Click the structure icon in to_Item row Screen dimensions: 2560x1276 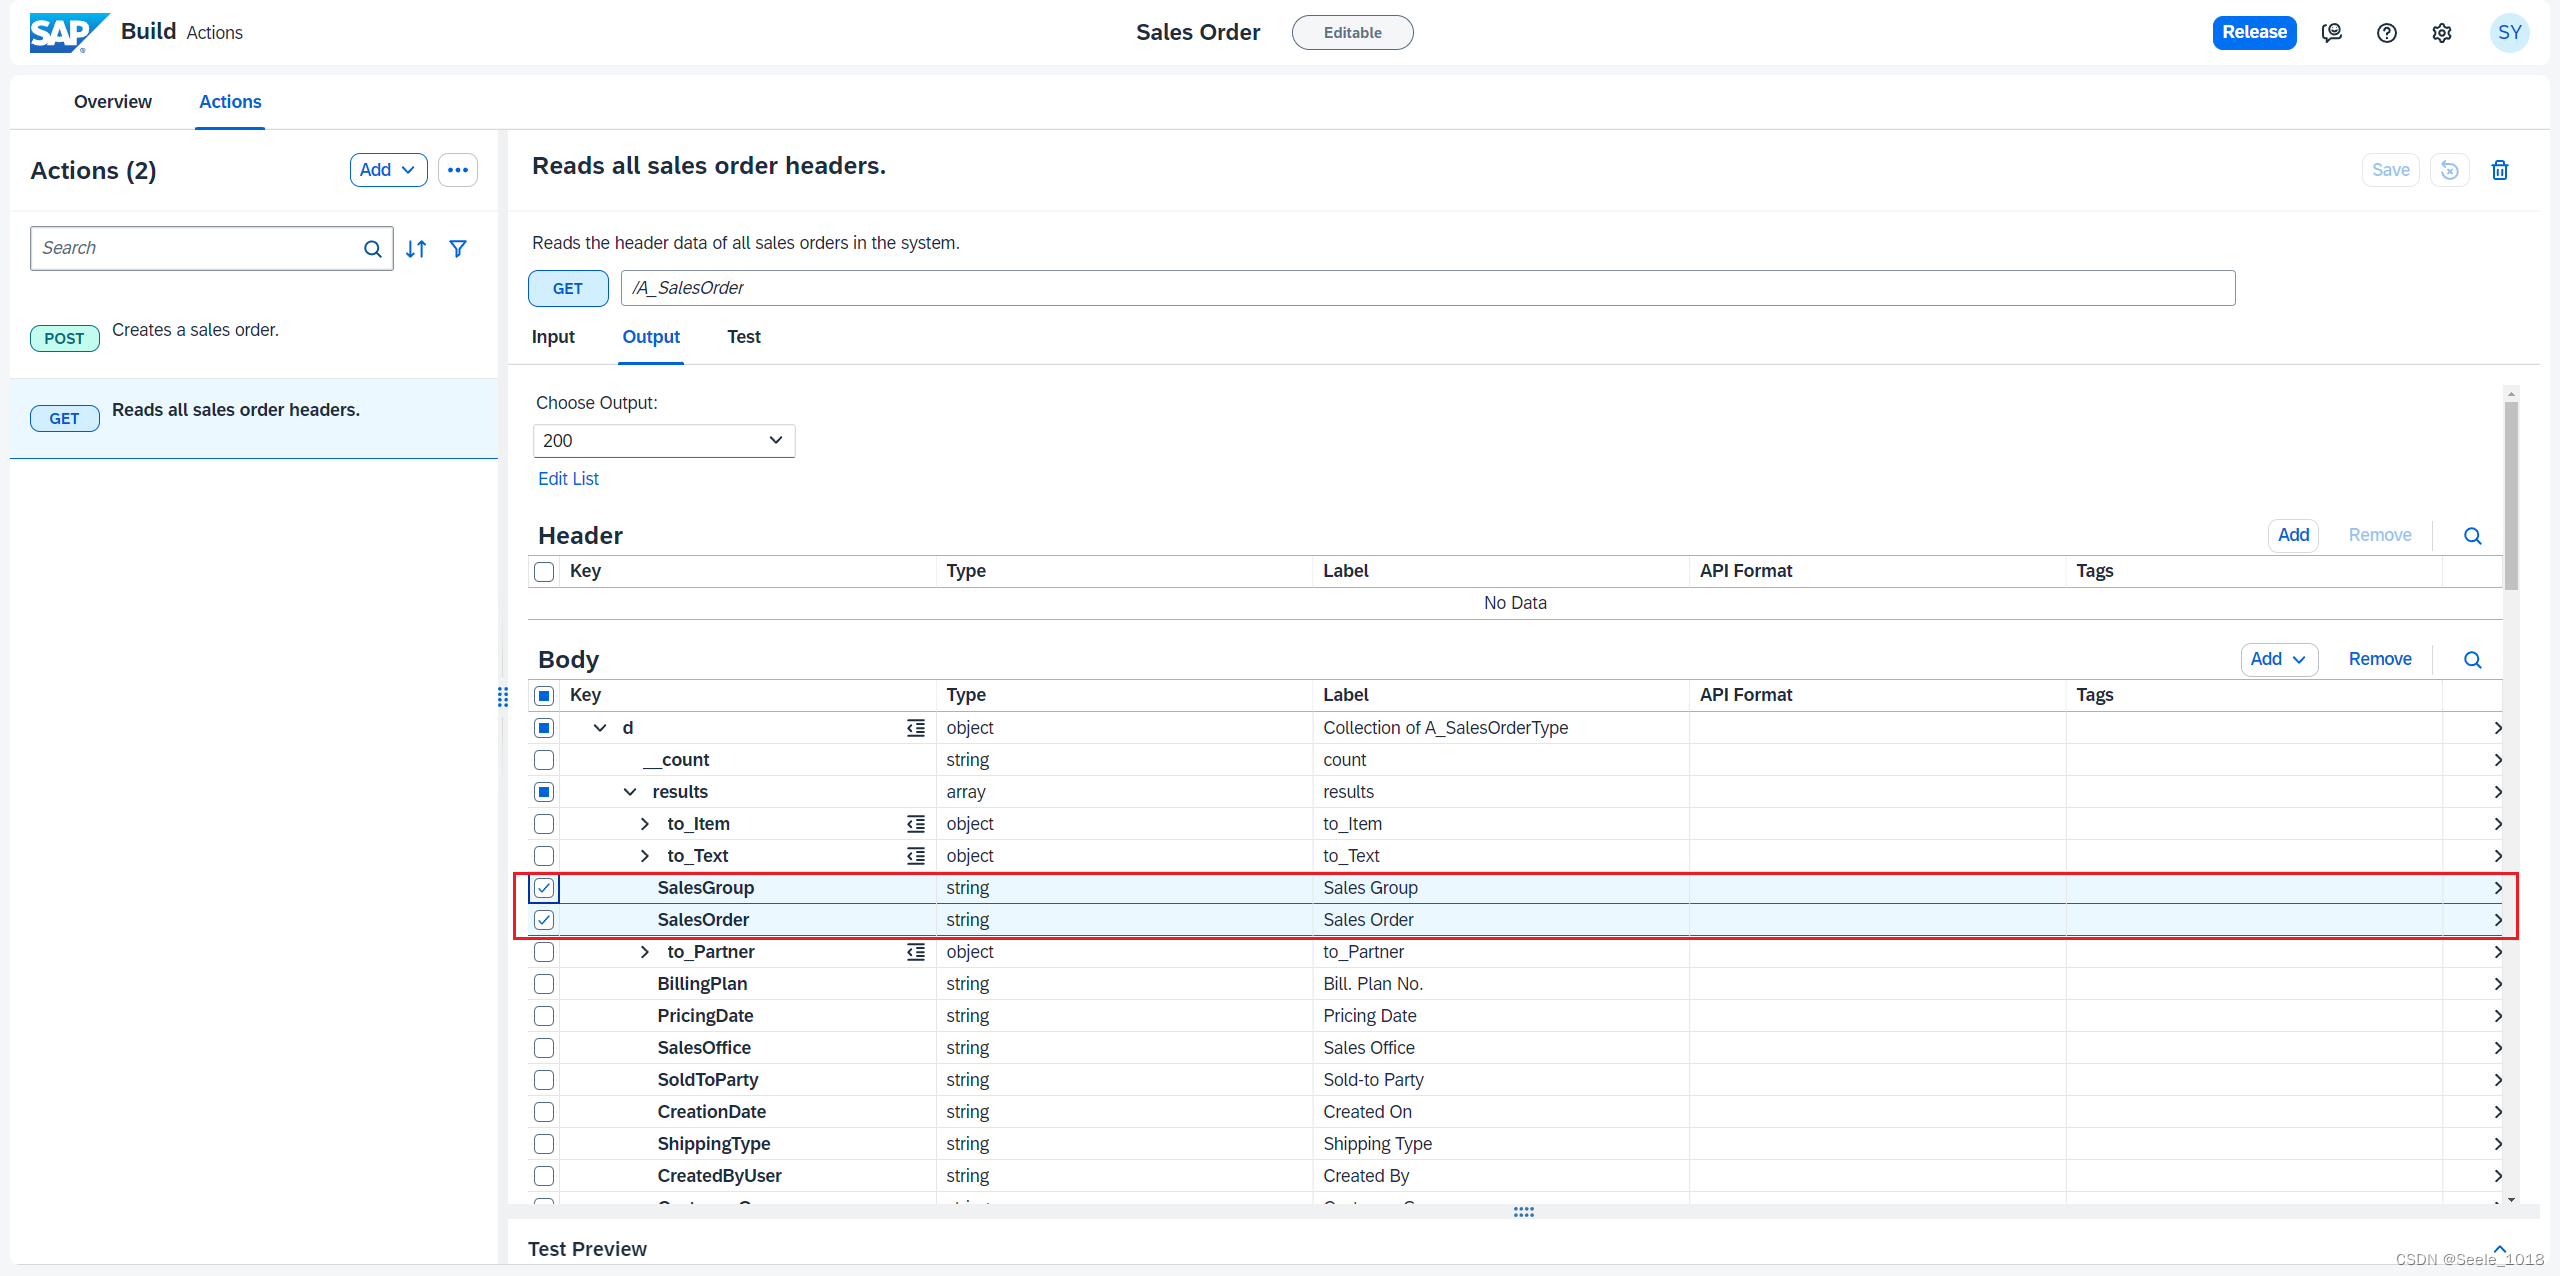(x=916, y=824)
